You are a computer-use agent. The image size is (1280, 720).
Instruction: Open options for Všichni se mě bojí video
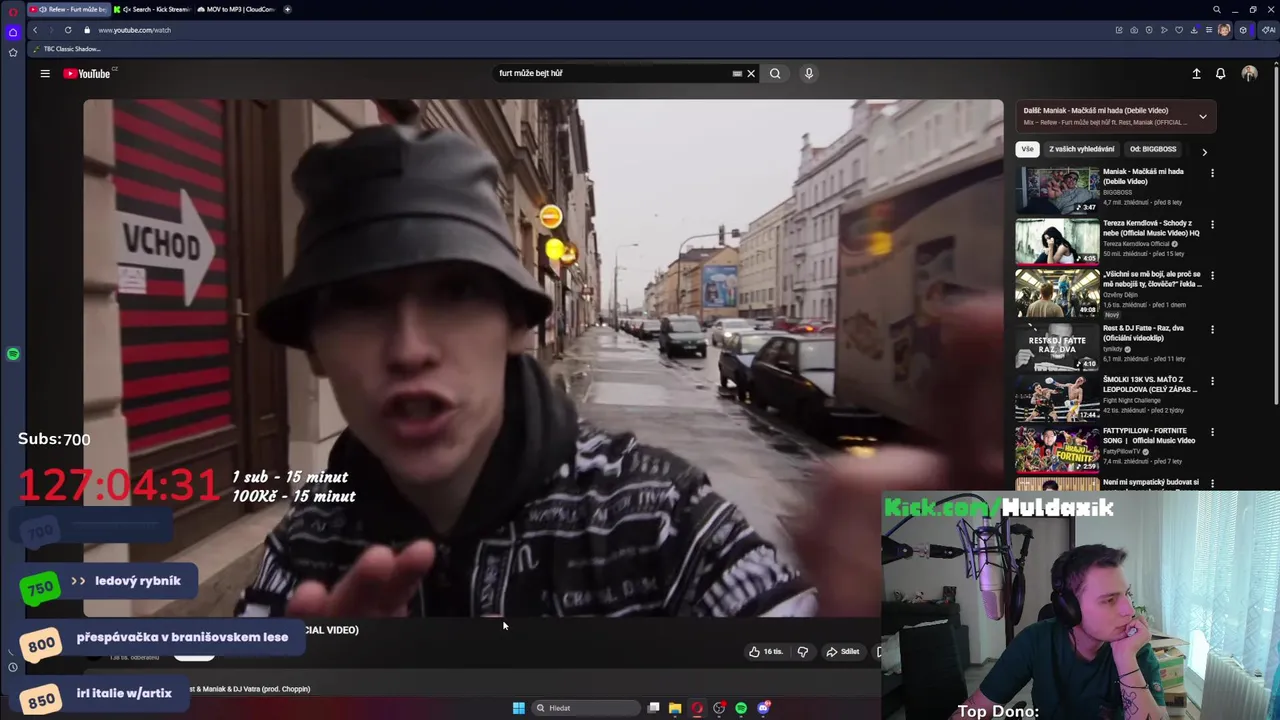(1212, 277)
